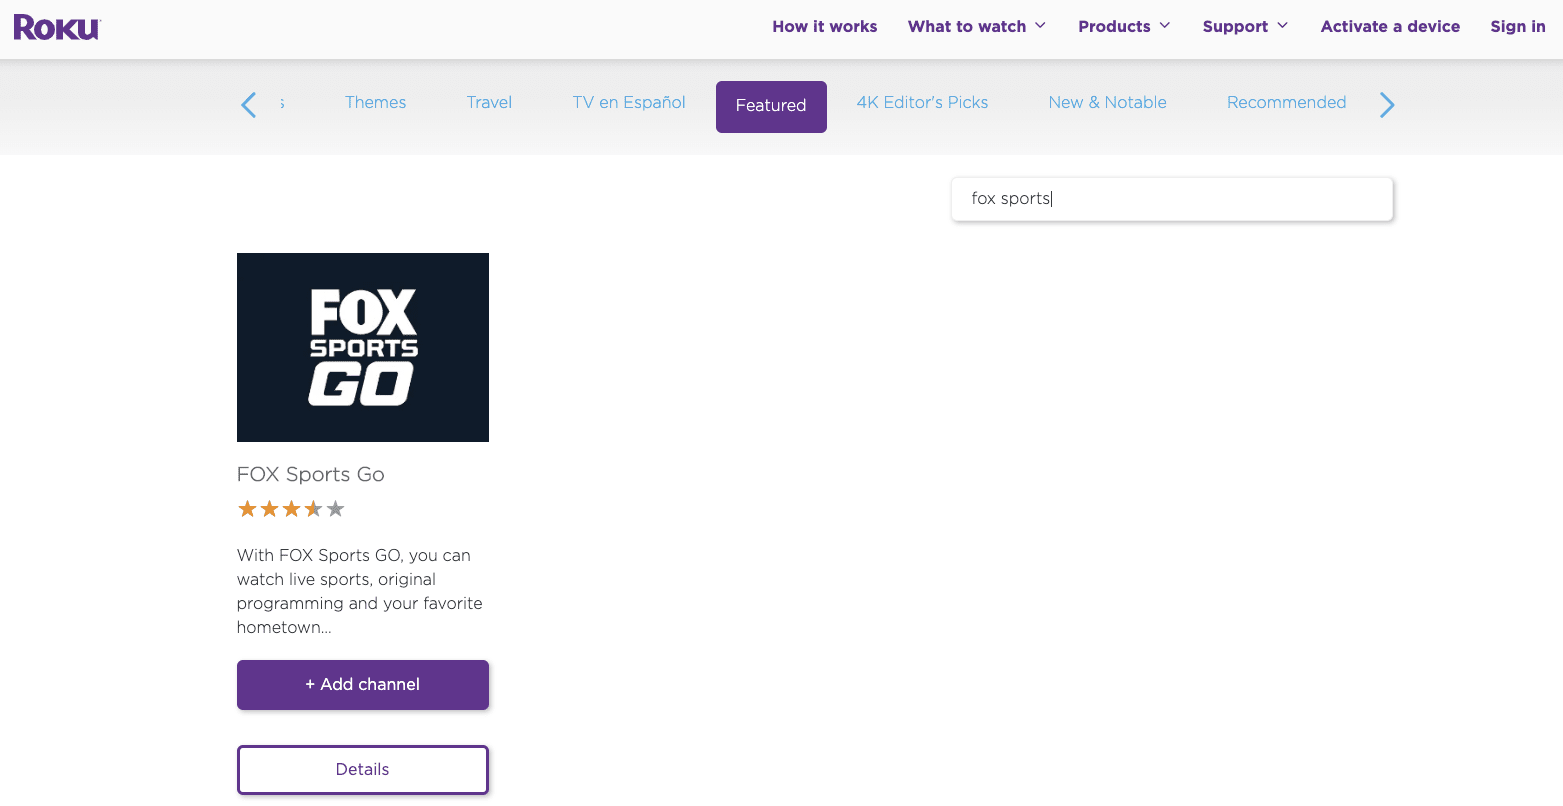
Task: Select the TV en Español tab
Action: point(629,103)
